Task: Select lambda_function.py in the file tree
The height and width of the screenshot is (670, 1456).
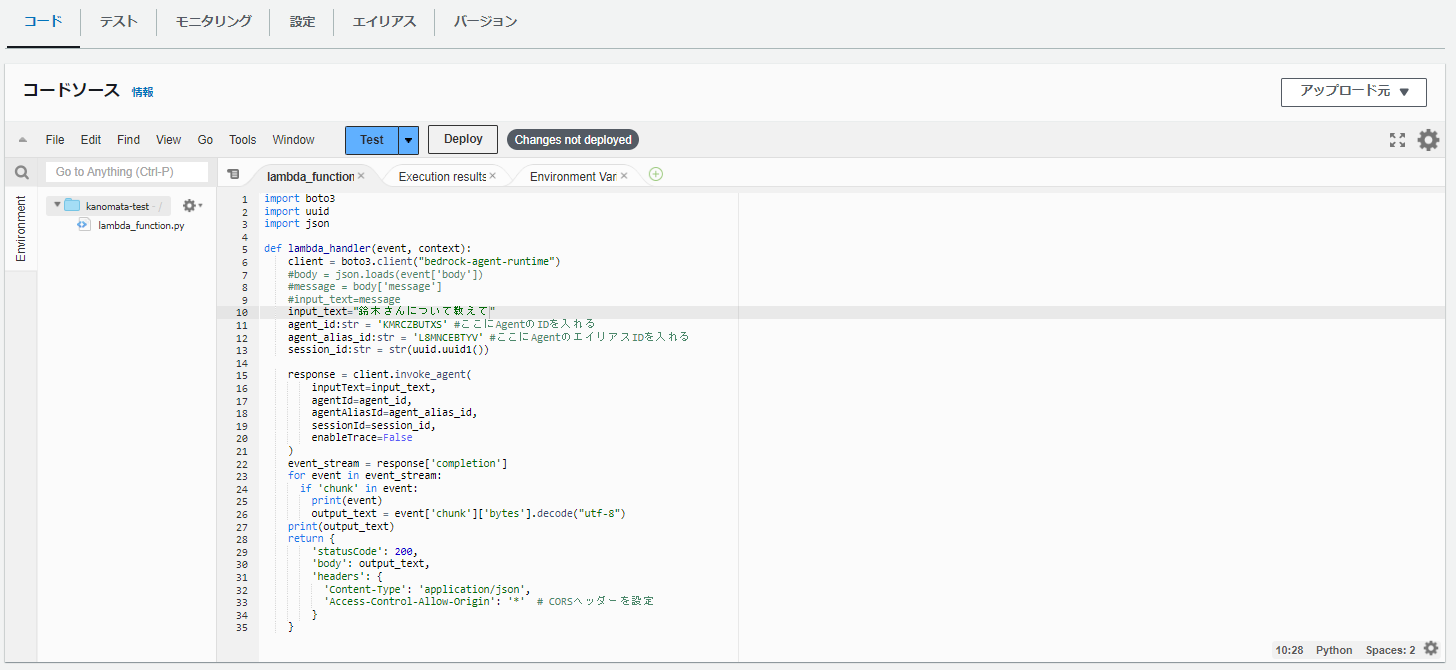Action: tap(140, 226)
